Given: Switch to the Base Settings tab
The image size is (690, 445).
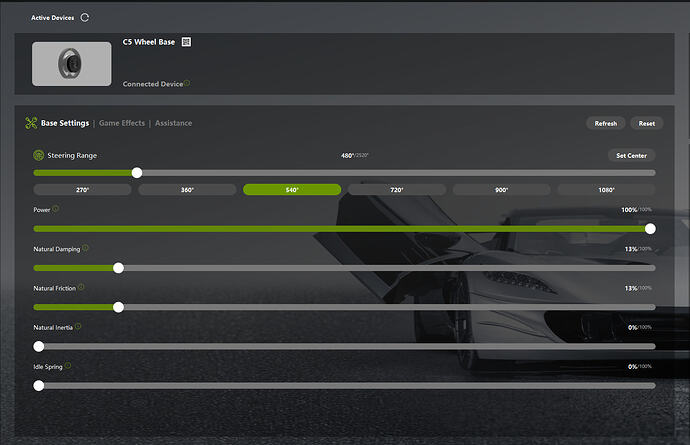Looking at the screenshot, I should pos(65,123).
